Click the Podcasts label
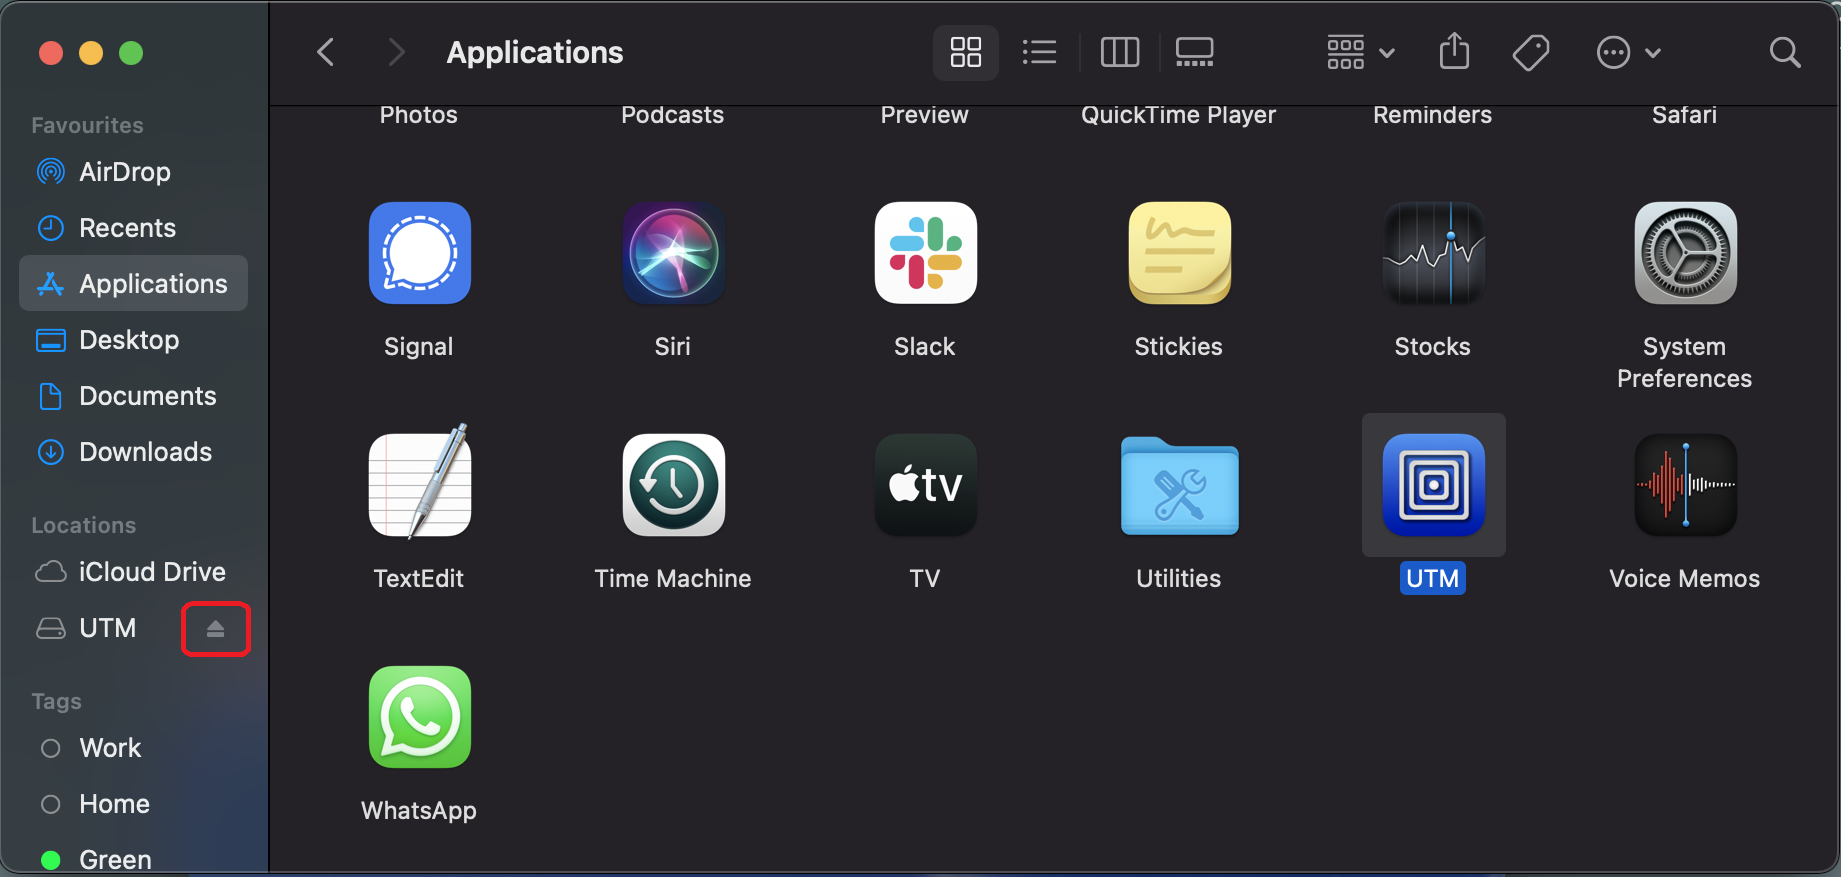 tap(673, 115)
